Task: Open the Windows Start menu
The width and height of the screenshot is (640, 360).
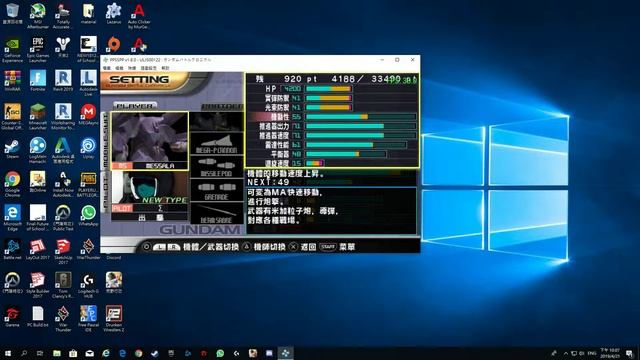Action: click(x=7, y=353)
